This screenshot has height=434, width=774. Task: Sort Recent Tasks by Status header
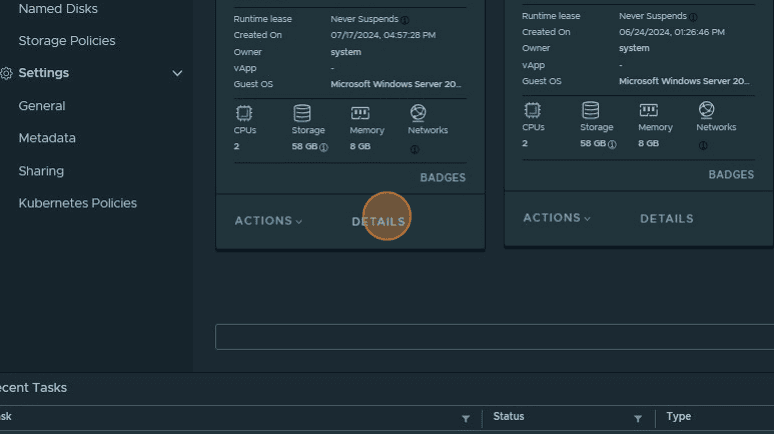point(508,416)
